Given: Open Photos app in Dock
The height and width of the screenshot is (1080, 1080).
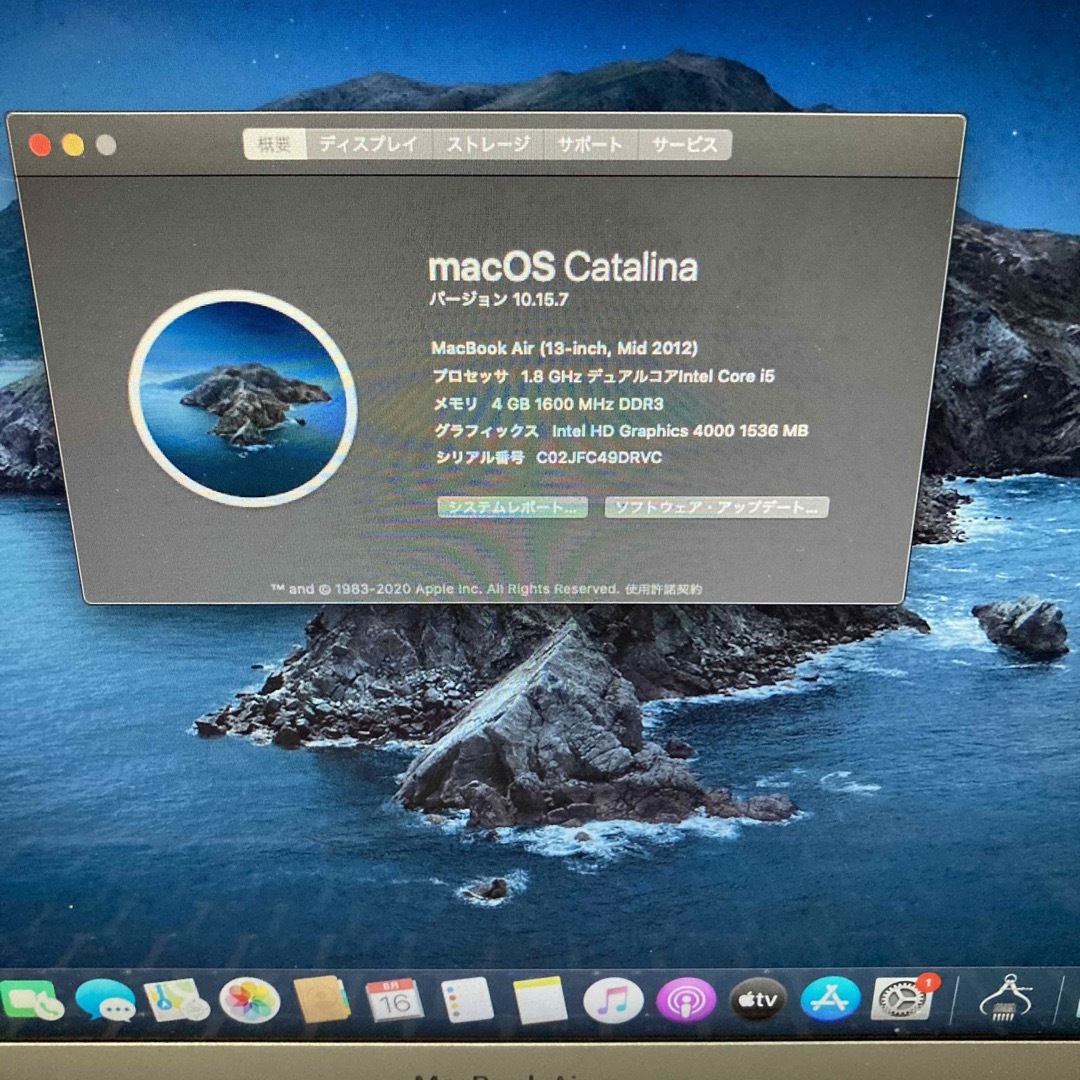Looking at the screenshot, I should (x=249, y=1000).
